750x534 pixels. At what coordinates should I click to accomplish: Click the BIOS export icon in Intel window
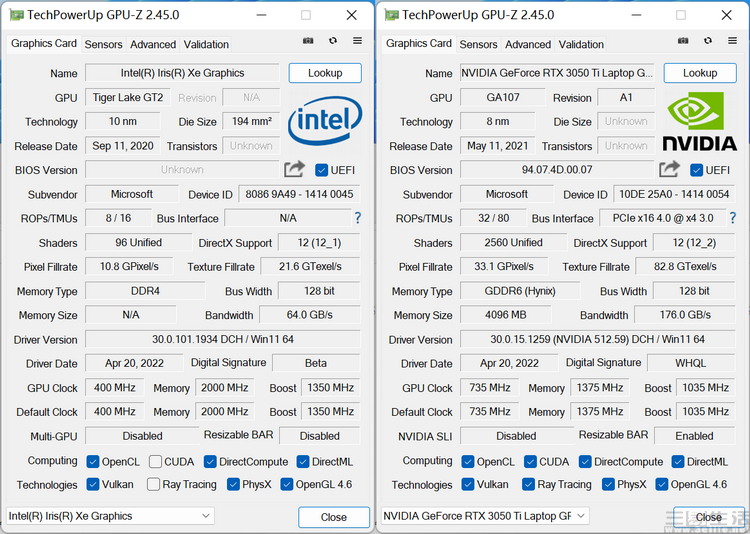click(295, 169)
